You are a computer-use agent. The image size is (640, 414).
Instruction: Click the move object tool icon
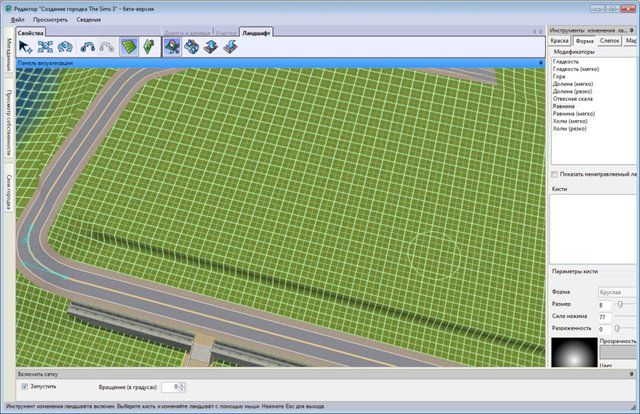click(45, 46)
